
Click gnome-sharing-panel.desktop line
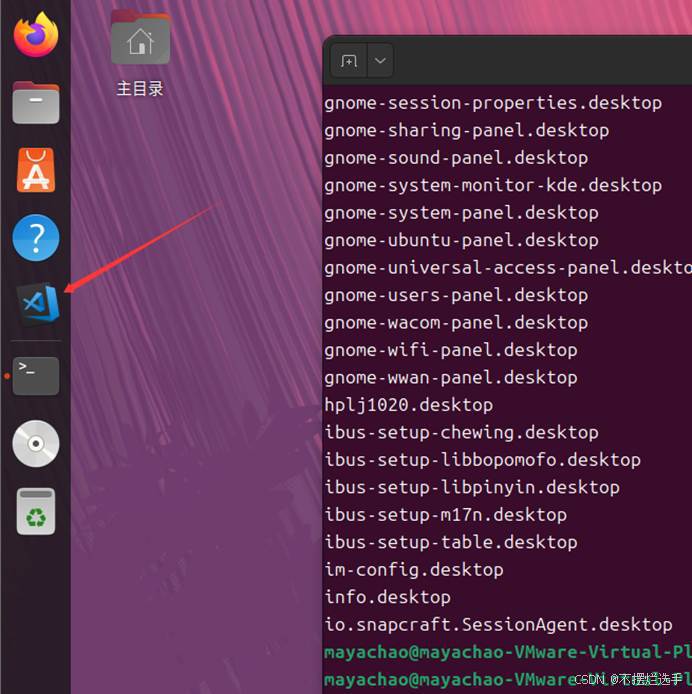tap(467, 131)
